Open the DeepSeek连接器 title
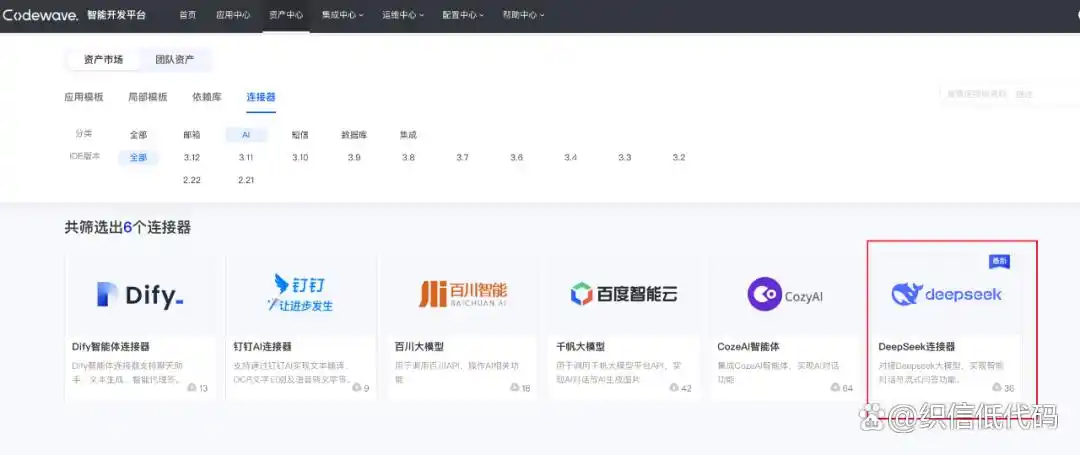 pyautogui.click(x=917, y=346)
